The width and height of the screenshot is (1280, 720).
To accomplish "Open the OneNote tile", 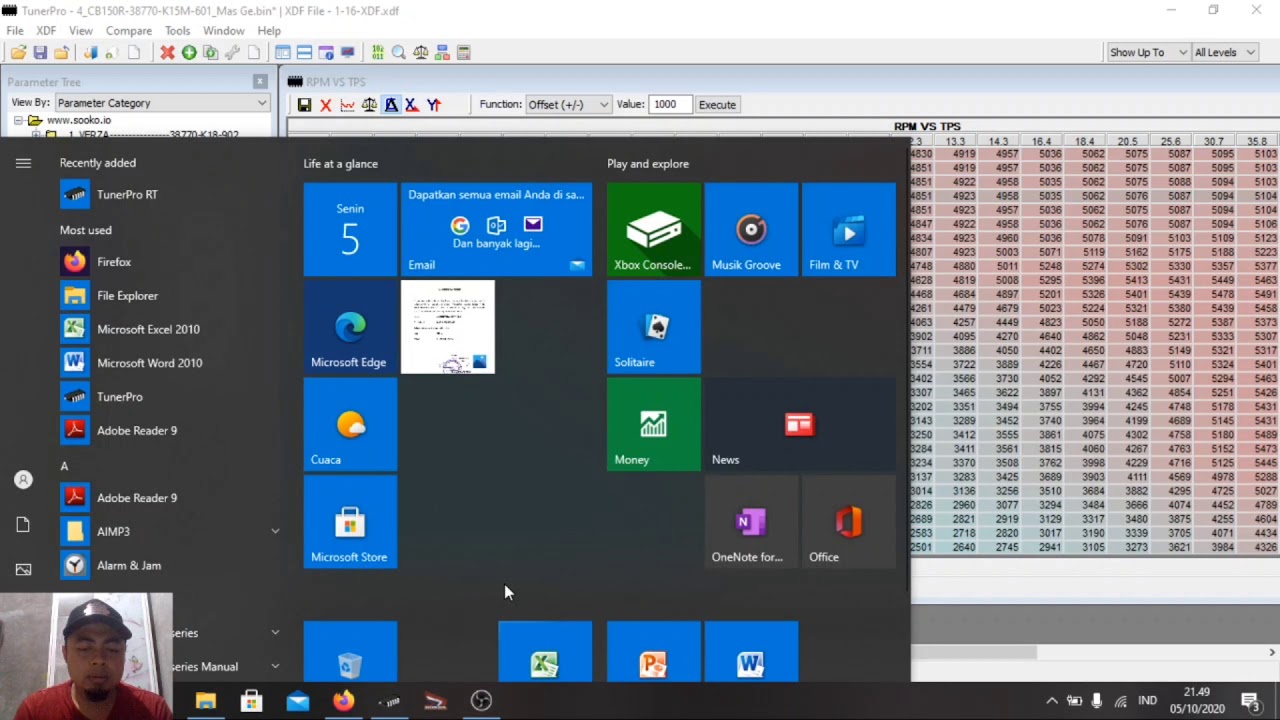I will click(751, 522).
